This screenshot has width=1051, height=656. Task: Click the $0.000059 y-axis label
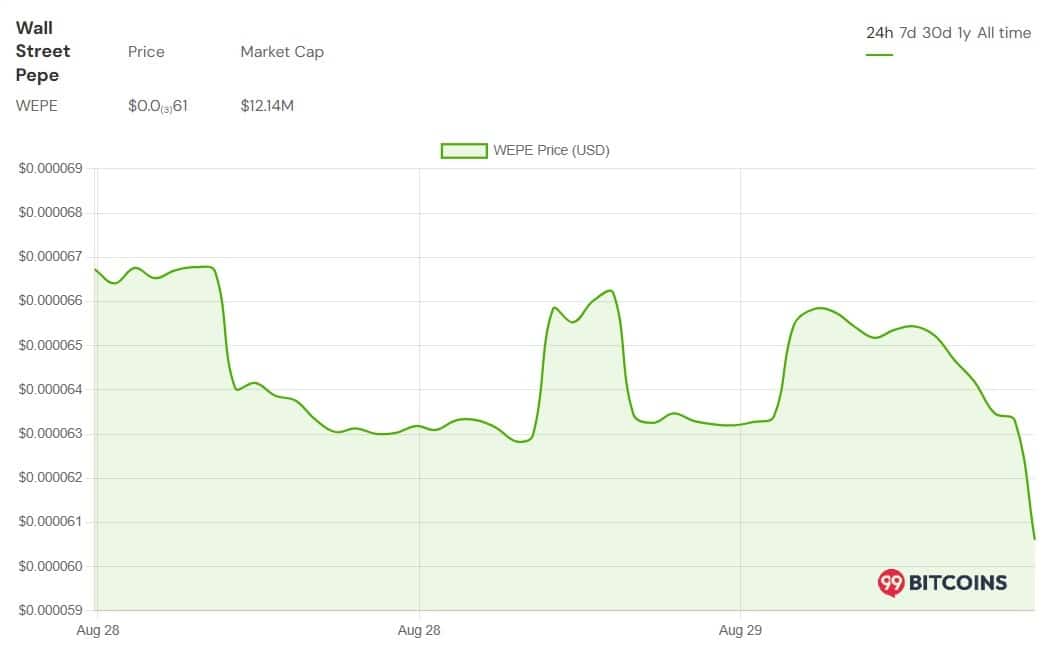[x=50, y=610]
